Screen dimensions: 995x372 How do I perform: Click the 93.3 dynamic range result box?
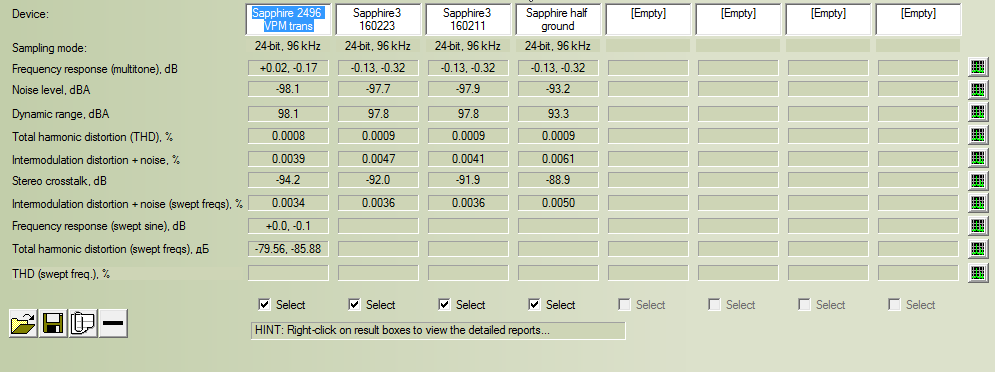click(558, 113)
